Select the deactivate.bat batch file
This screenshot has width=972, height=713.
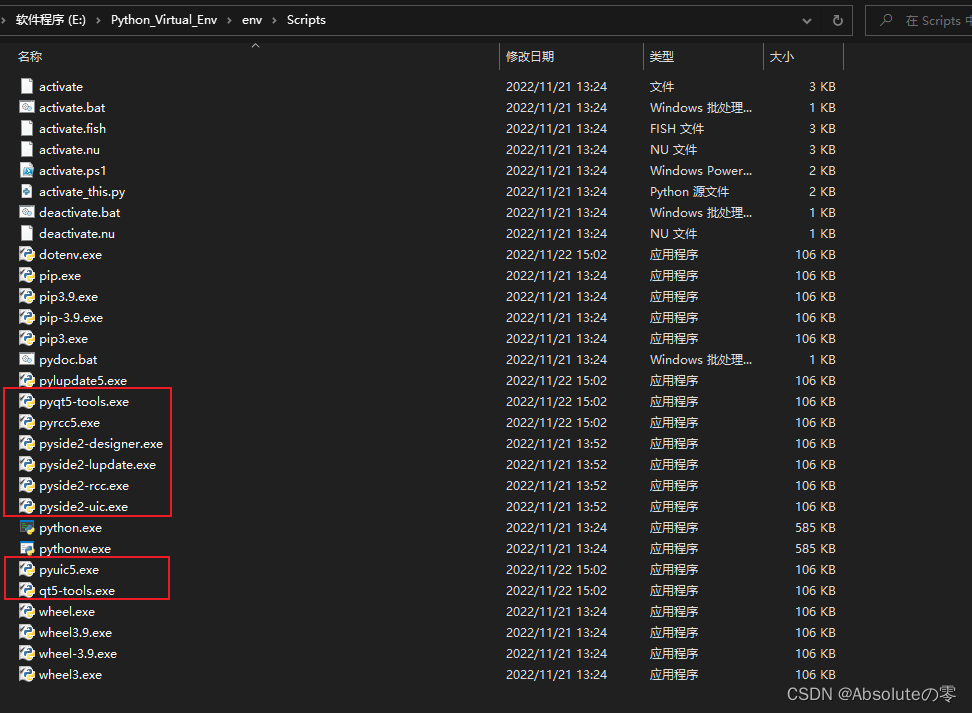pyautogui.click(x=73, y=212)
